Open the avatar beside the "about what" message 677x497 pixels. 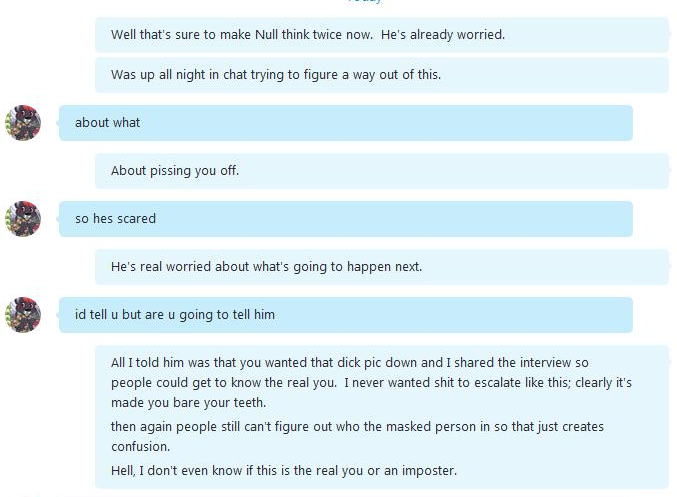coord(23,123)
